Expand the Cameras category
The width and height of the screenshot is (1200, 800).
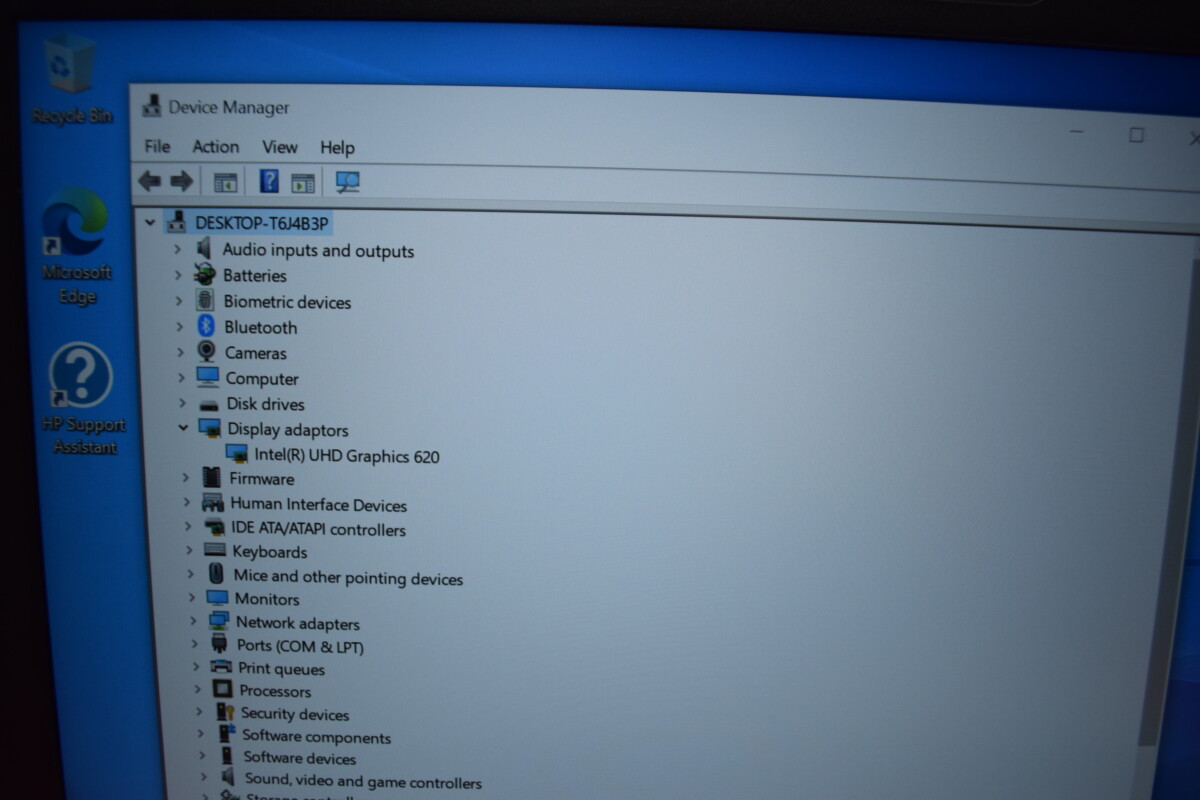[x=182, y=352]
